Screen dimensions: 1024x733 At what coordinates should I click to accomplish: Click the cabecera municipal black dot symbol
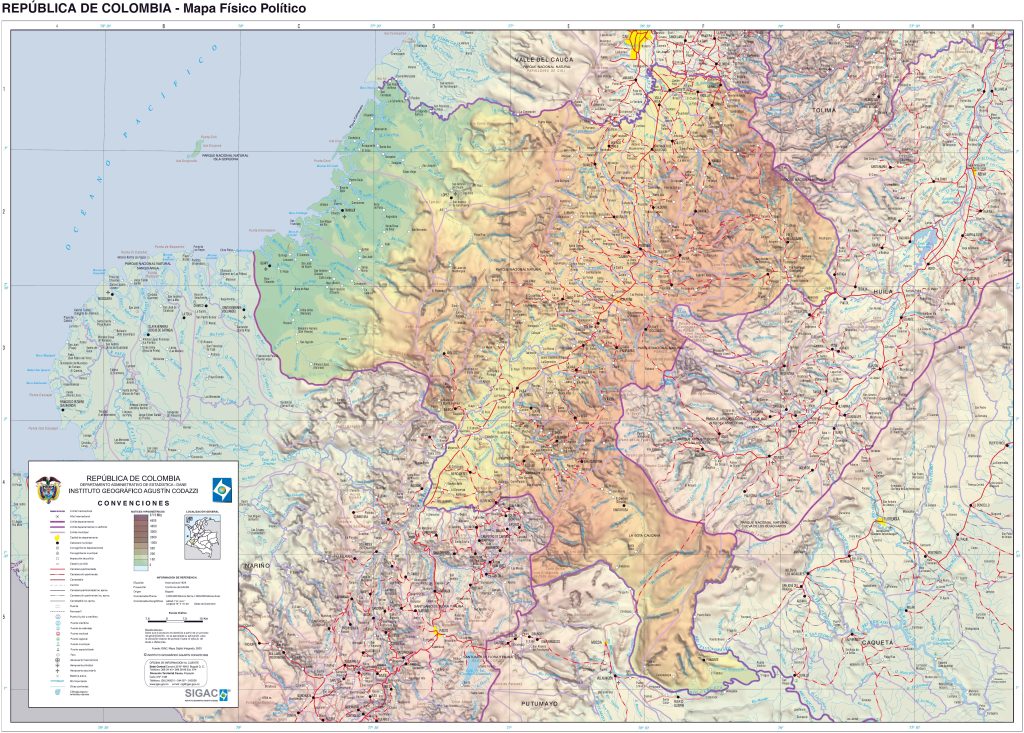pos(57,543)
